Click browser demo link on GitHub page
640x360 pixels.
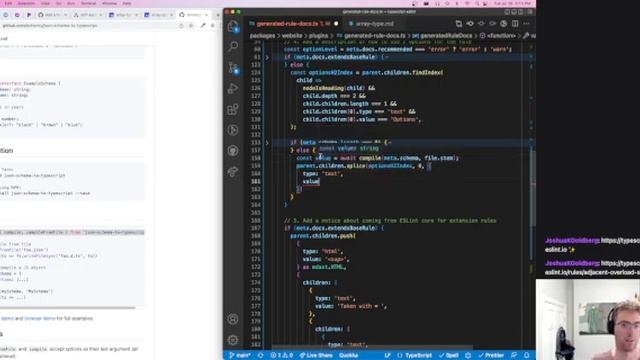point(39,318)
